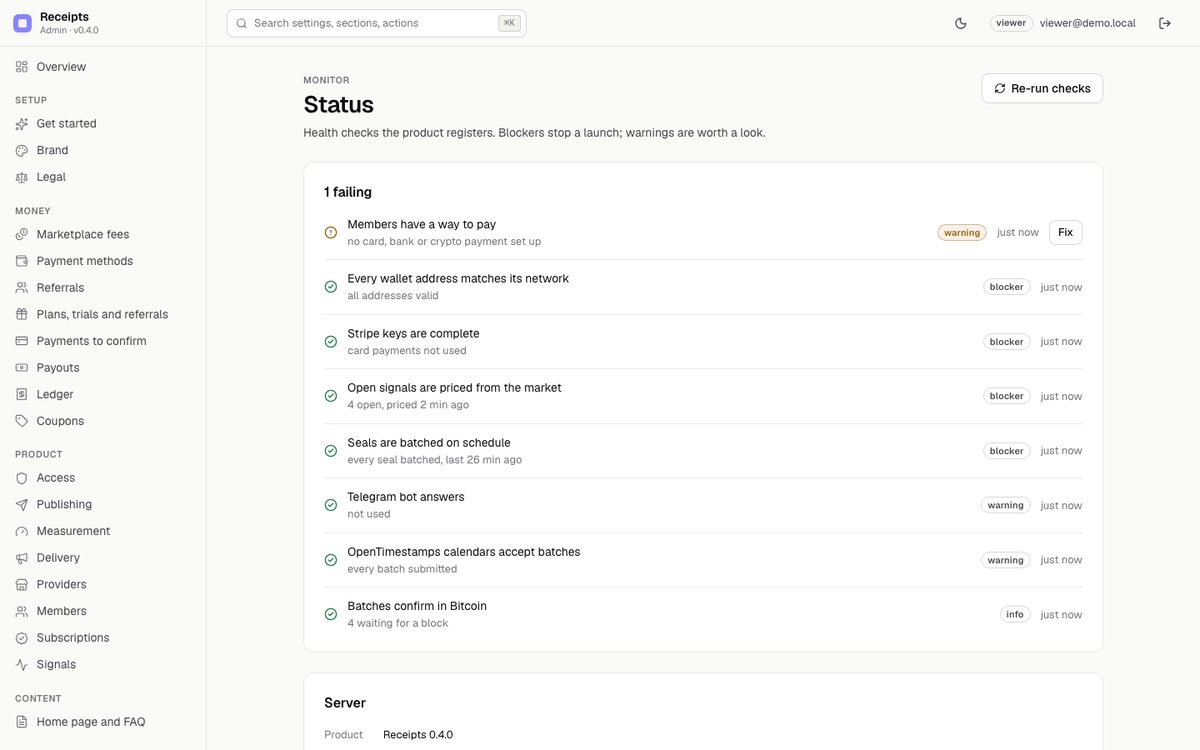Click the Search settings, sections, actions field
The height and width of the screenshot is (750, 1200).
(x=376, y=23)
